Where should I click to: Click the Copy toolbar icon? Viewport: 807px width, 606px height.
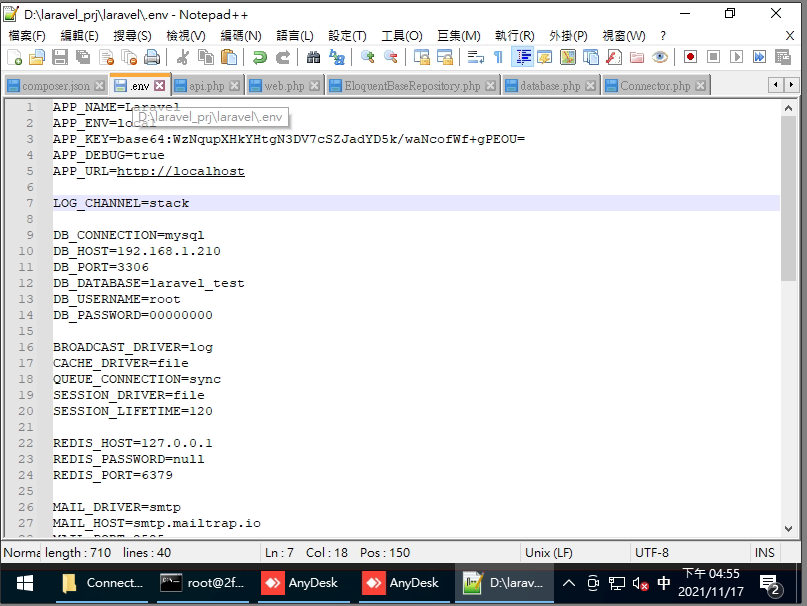(x=206, y=57)
